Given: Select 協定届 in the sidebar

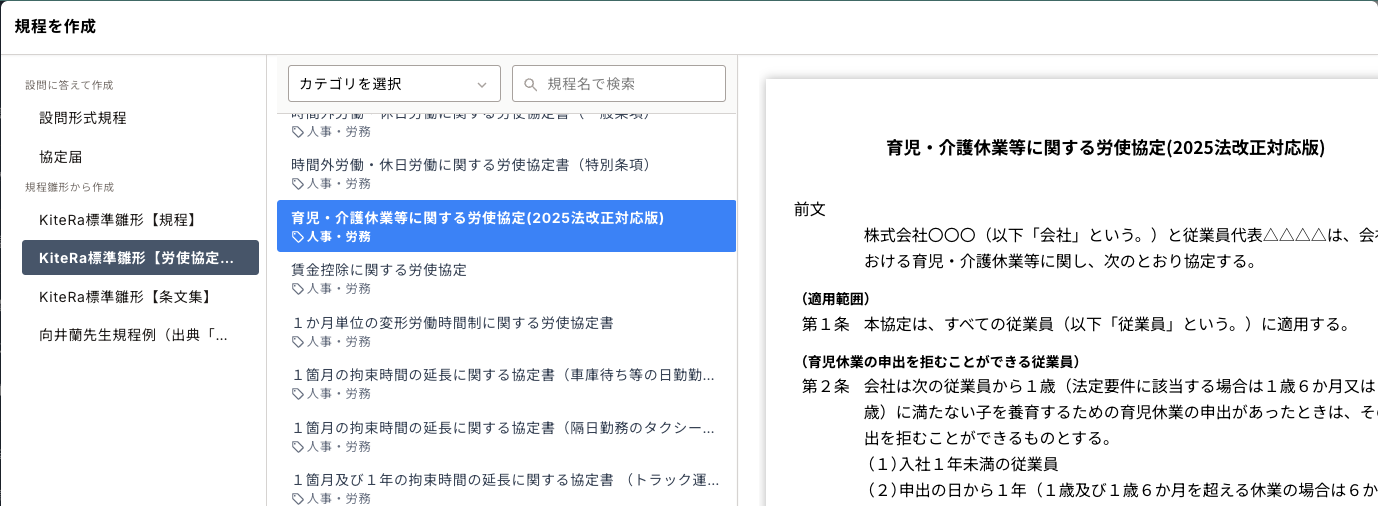Looking at the screenshot, I should tap(60, 156).
